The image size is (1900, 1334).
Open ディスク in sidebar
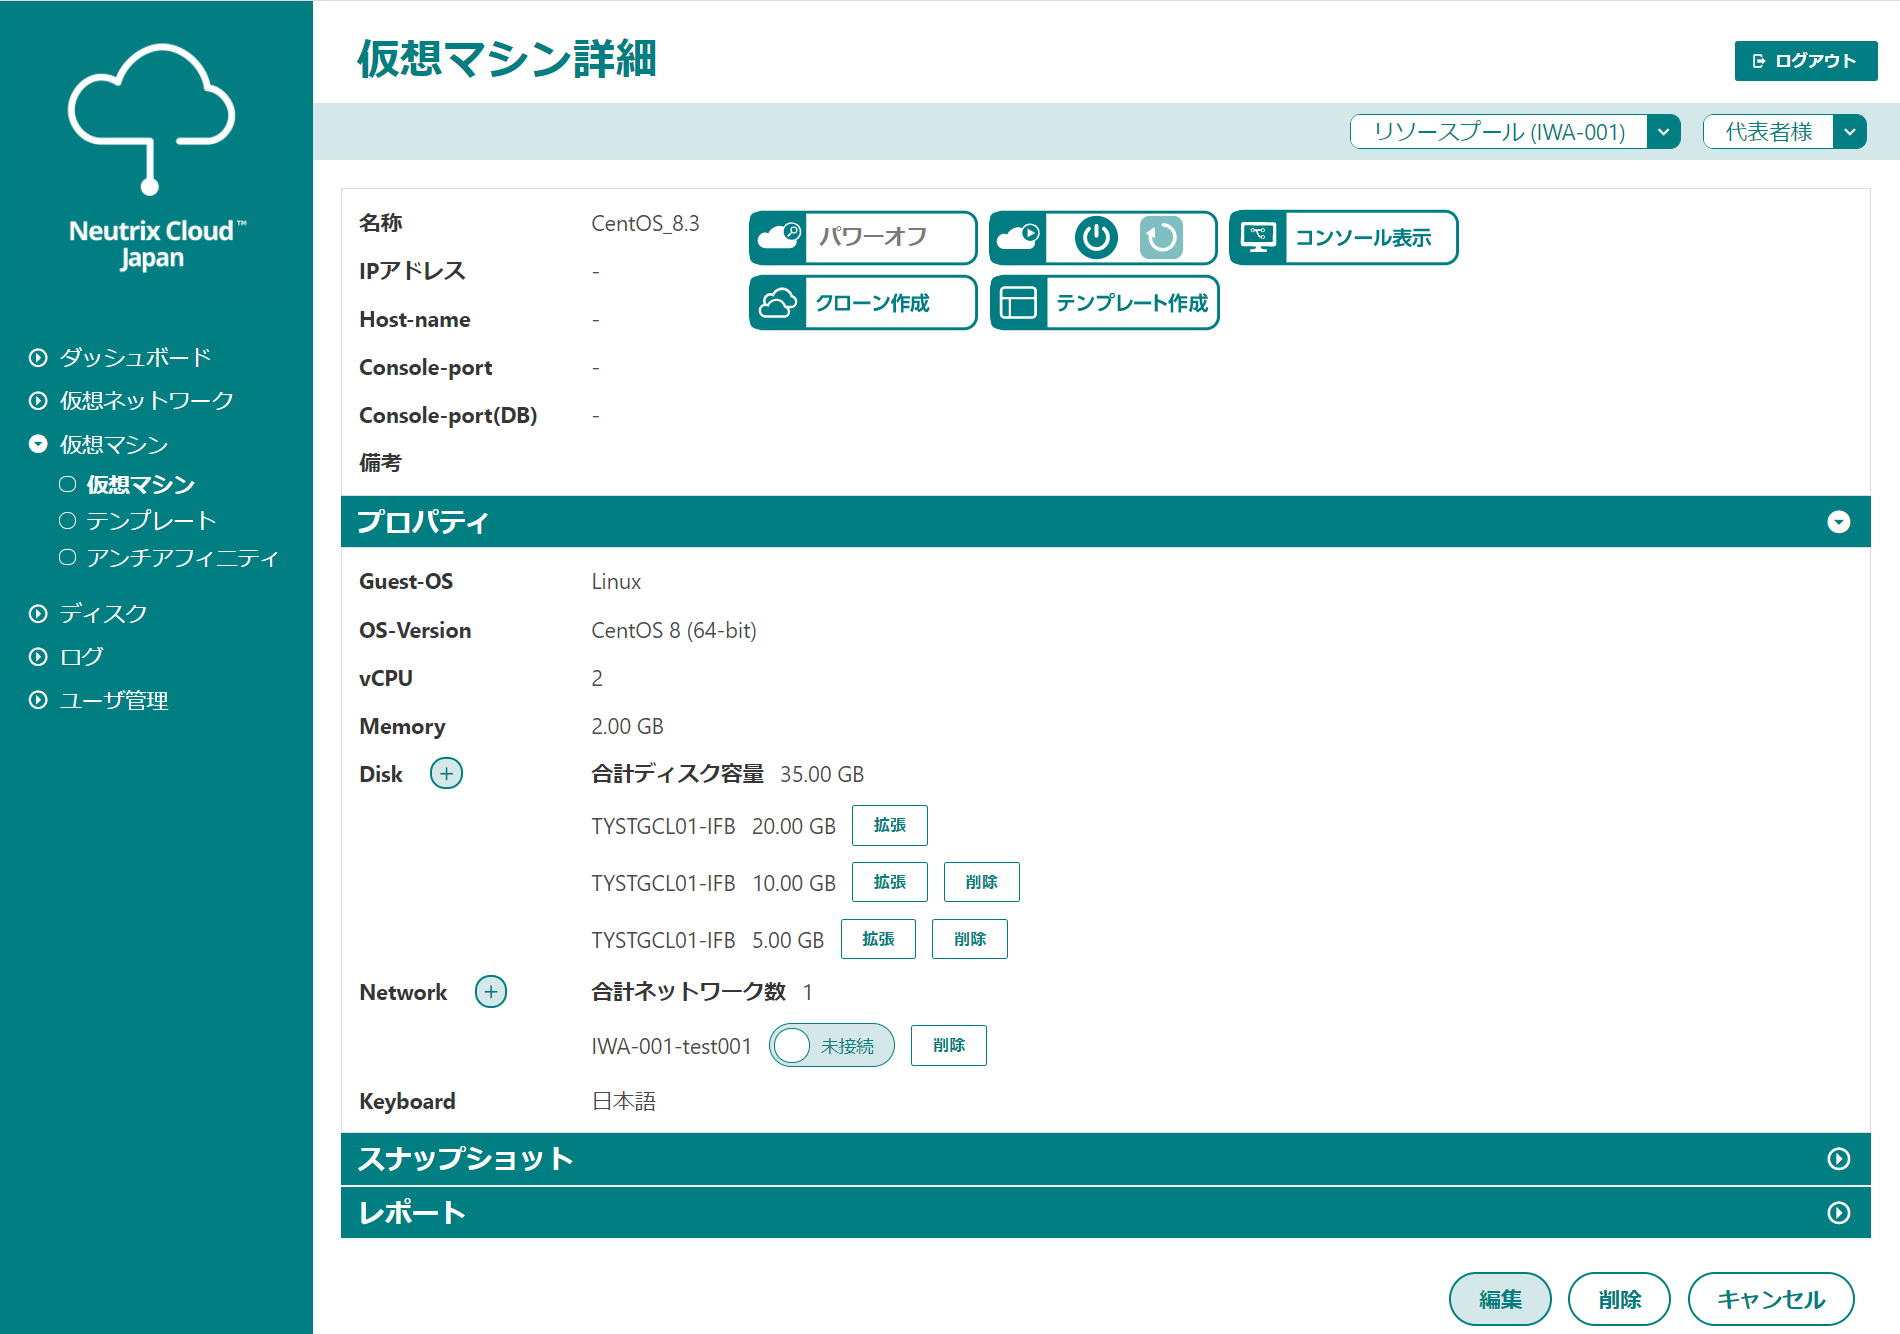click(x=103, y=614)
